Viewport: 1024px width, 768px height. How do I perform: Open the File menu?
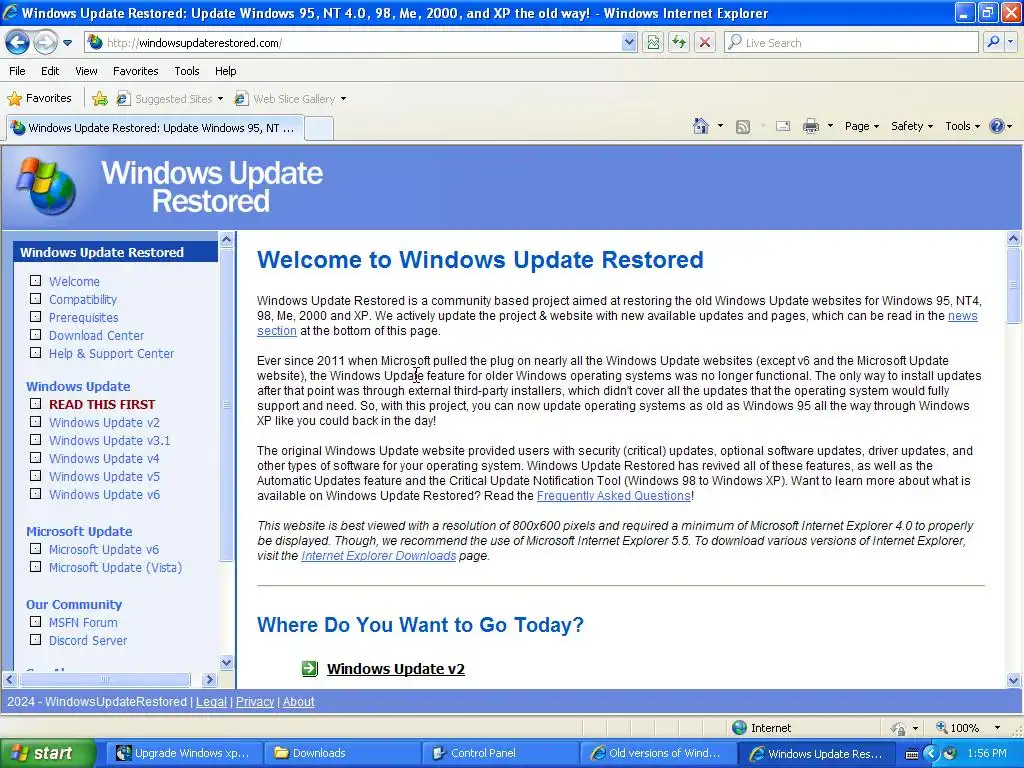18,71
